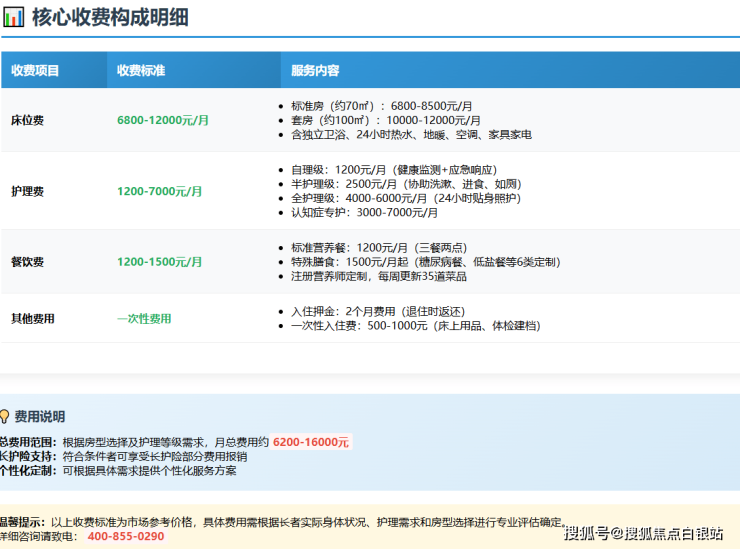740x549 pixels.
Task: Click the green 1200-7000元/月 nursing price
Action: pos(160,191)
